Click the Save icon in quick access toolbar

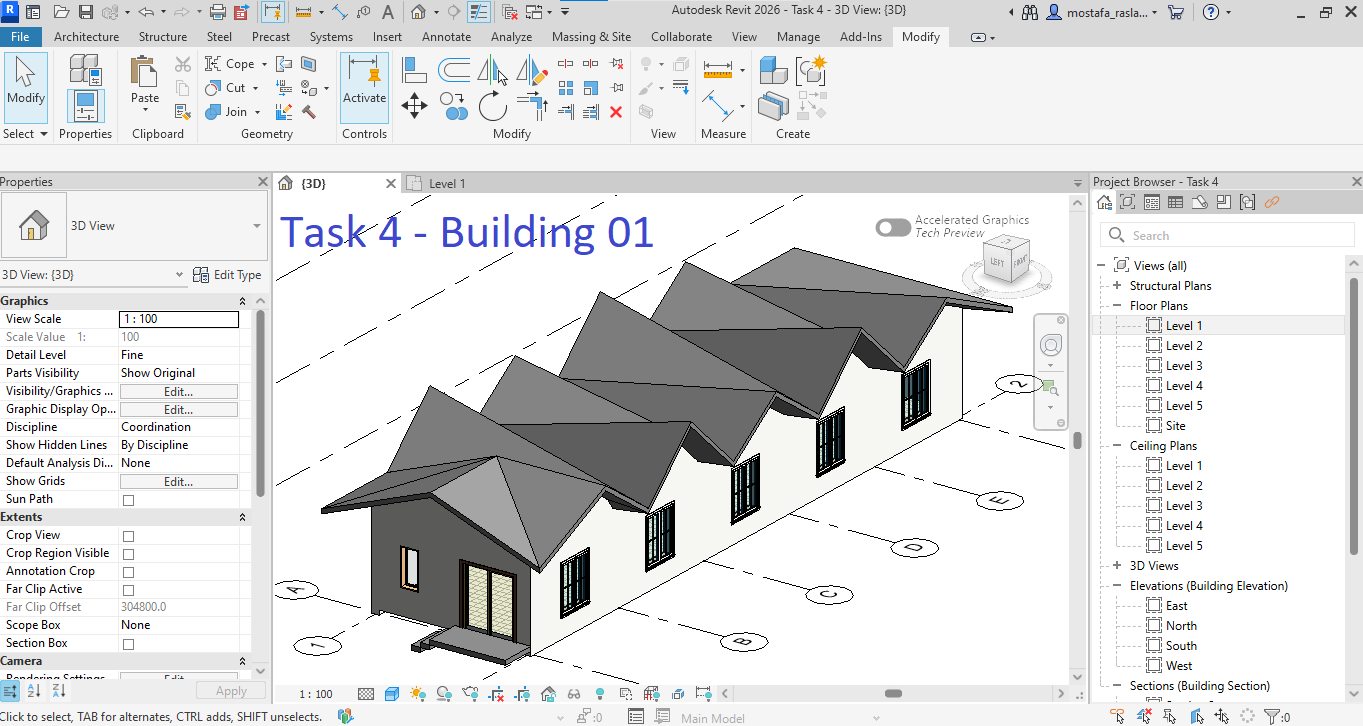(x=85, y=12)
